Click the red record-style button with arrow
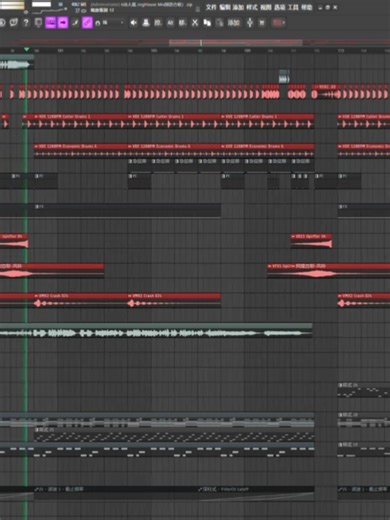The image size is (390, 520). [278, 23]
